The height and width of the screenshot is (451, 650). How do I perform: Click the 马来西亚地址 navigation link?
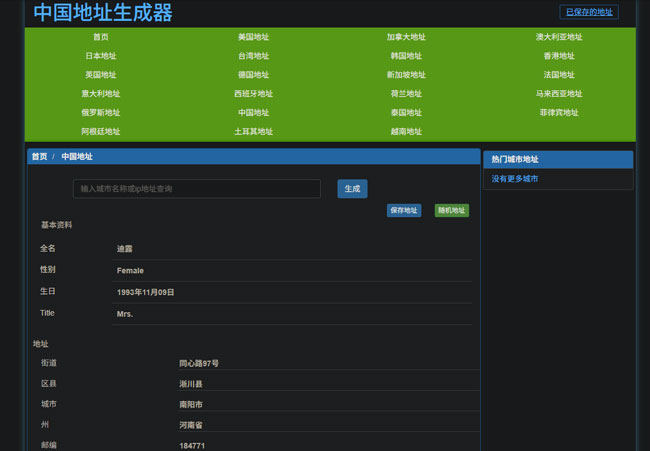(559, 94)
